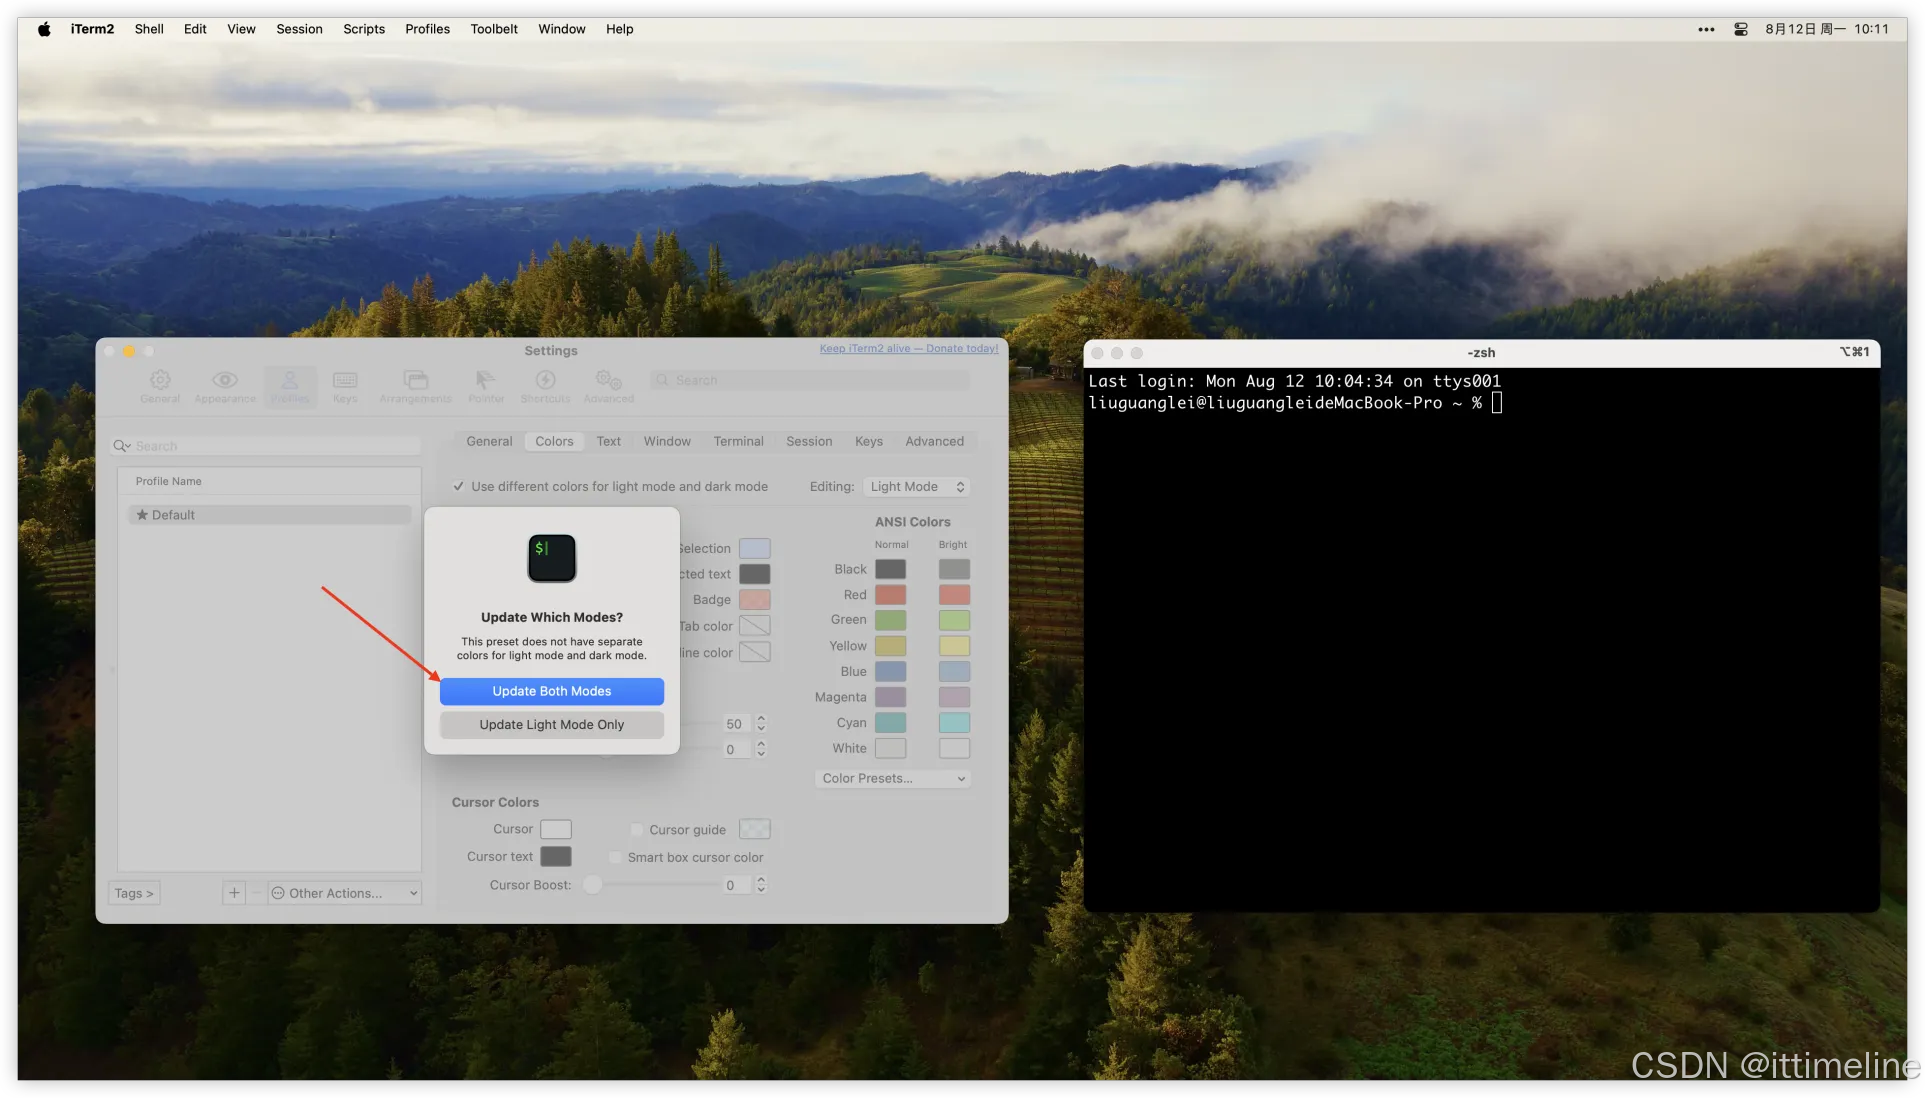This screenshot has height=1098, width=1925.
Task: Enable the Cursor guide checkbox
Action: 637,830
